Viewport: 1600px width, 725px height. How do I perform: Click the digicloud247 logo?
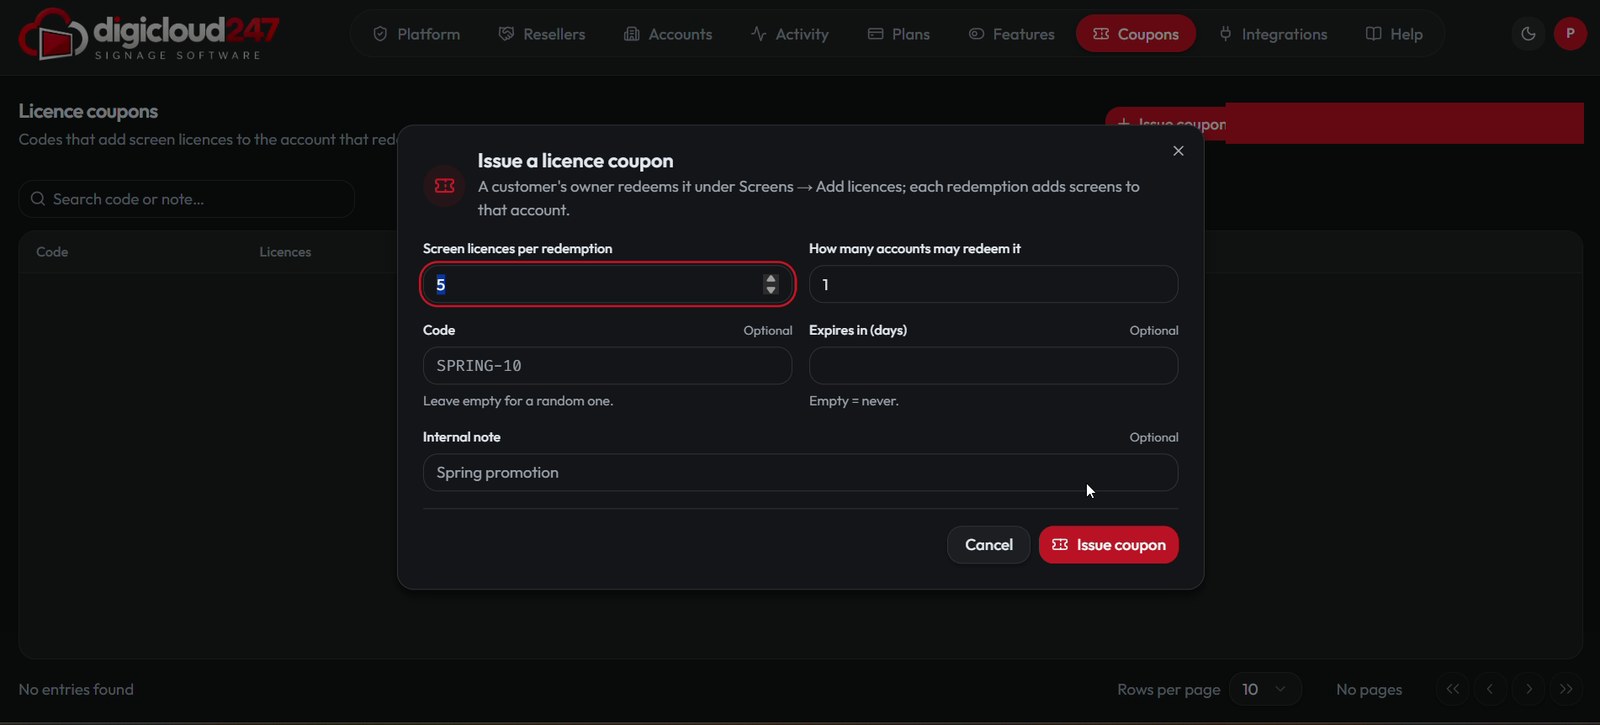148,34
